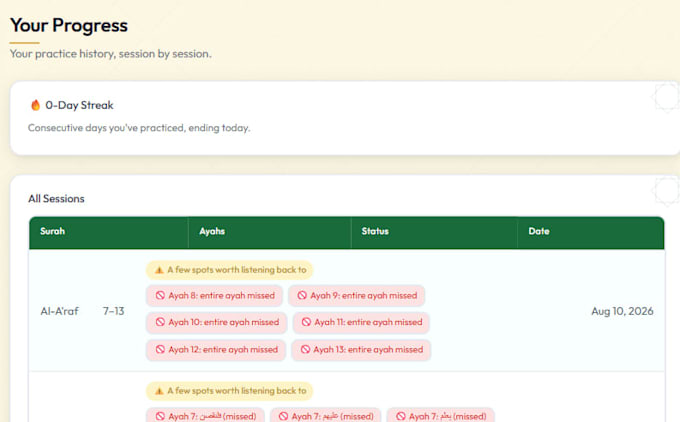Open the 'Ayah 11: entire ayah missed' tag
Screen dimensions: 680x422
(x=361, y=322)
